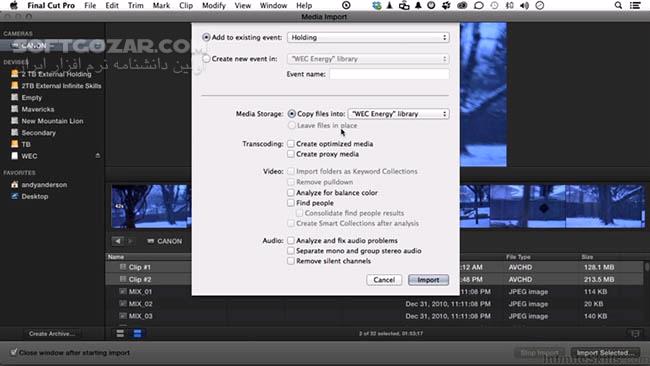Open the Trim menu
The width and height of the screenshot is (650, 366).
[x=136, y=5]
